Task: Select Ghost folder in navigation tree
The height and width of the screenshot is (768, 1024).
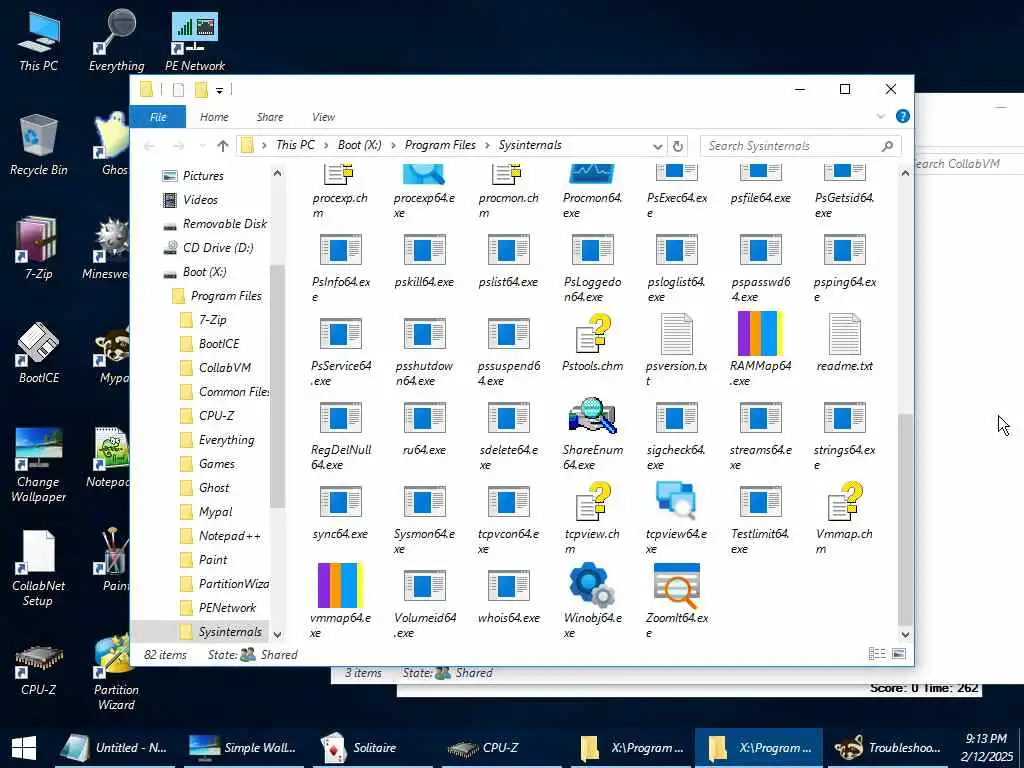Action: (x=214, y=488)
